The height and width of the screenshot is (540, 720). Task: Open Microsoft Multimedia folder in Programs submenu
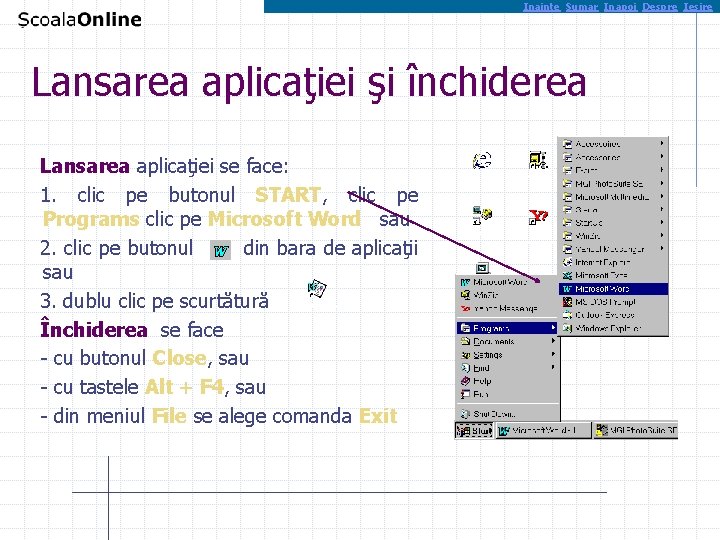click(613, 197)
